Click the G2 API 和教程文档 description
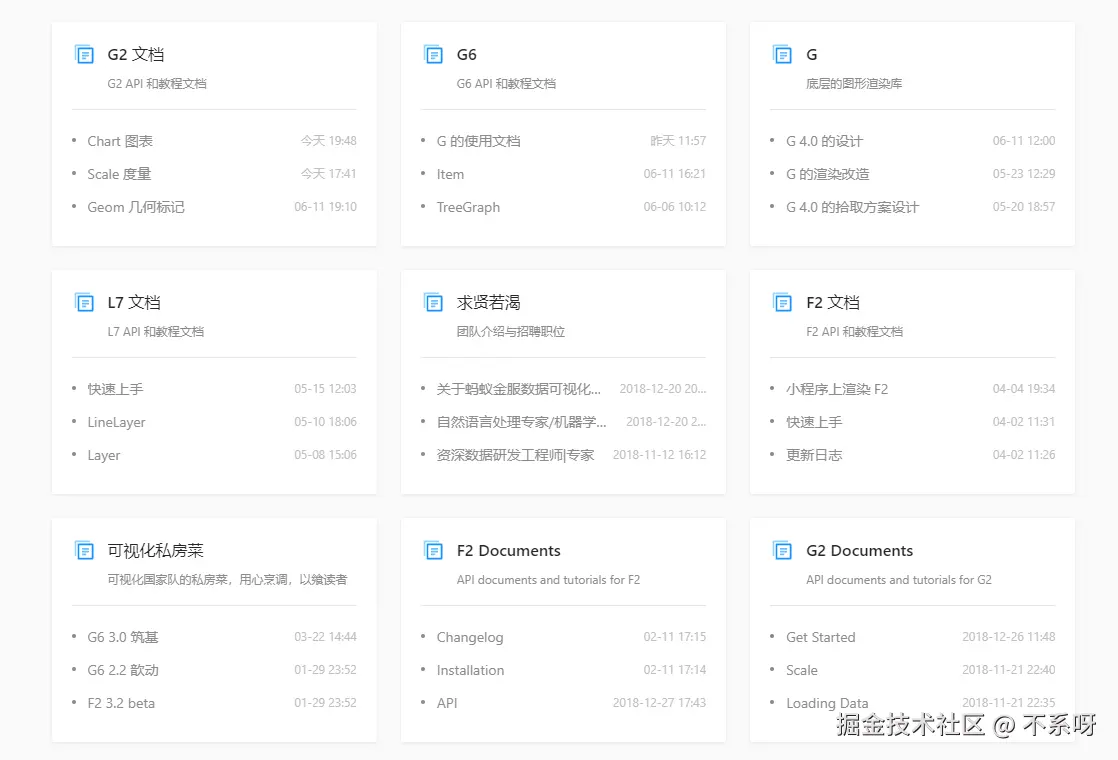This screenshot has width=1118, height=760. [x=157, y=83]
